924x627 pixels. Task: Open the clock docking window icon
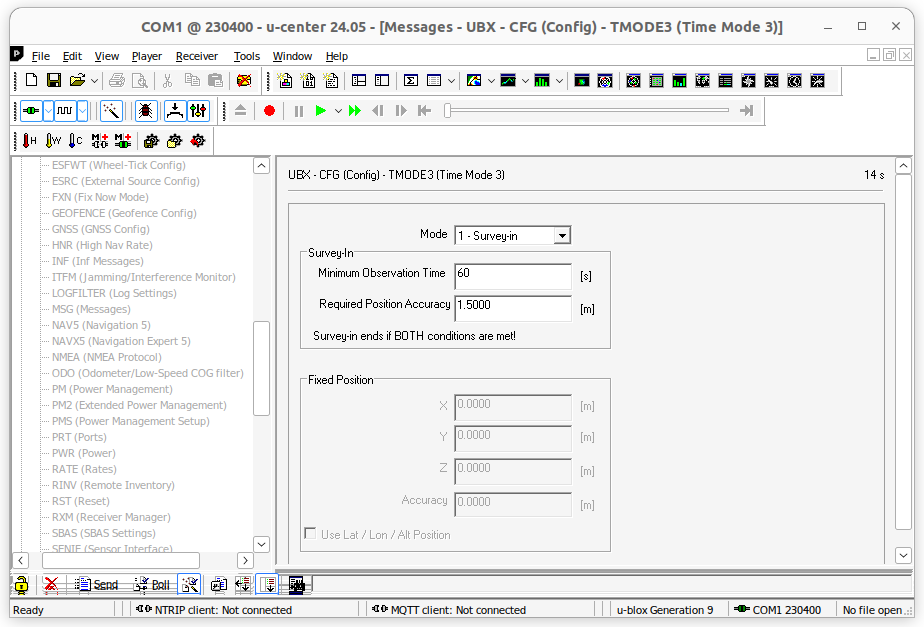794,81
